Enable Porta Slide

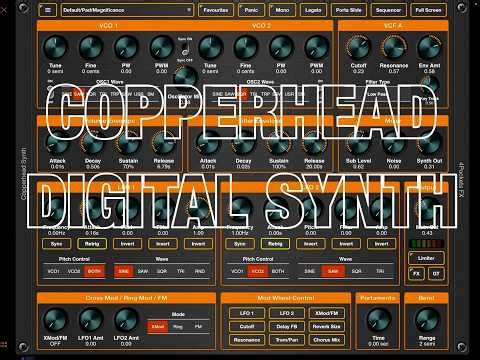click(348, 10)
